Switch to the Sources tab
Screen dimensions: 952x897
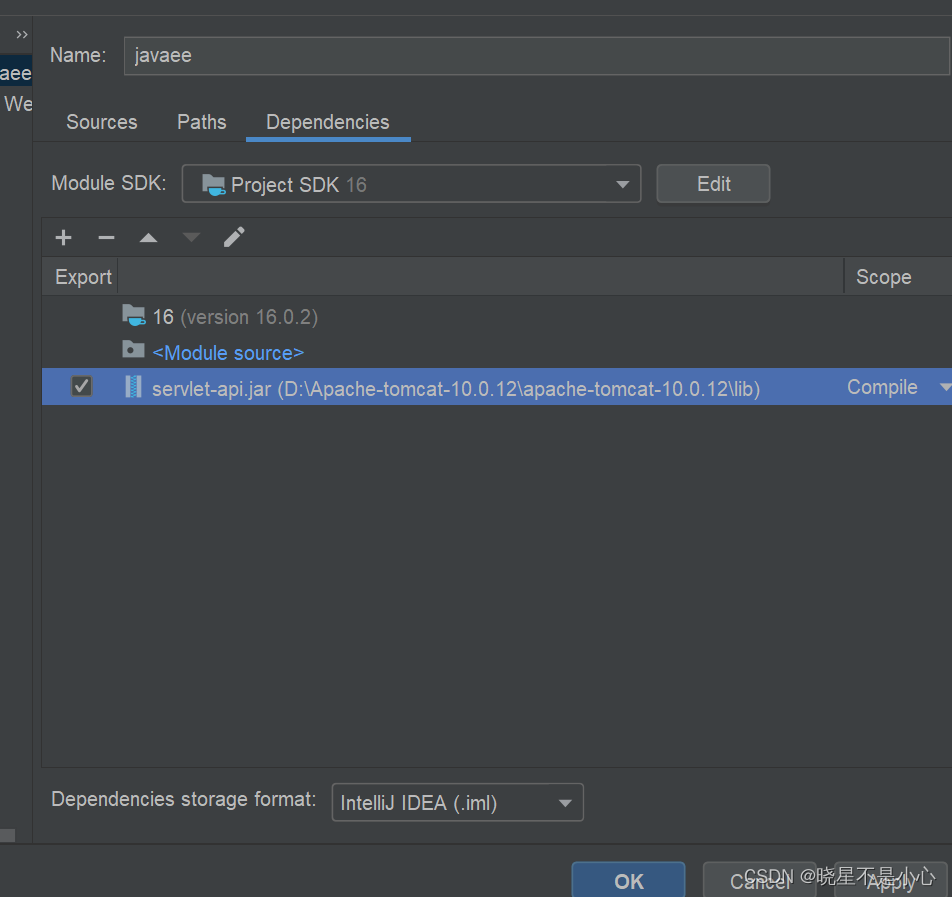(102, 122)
